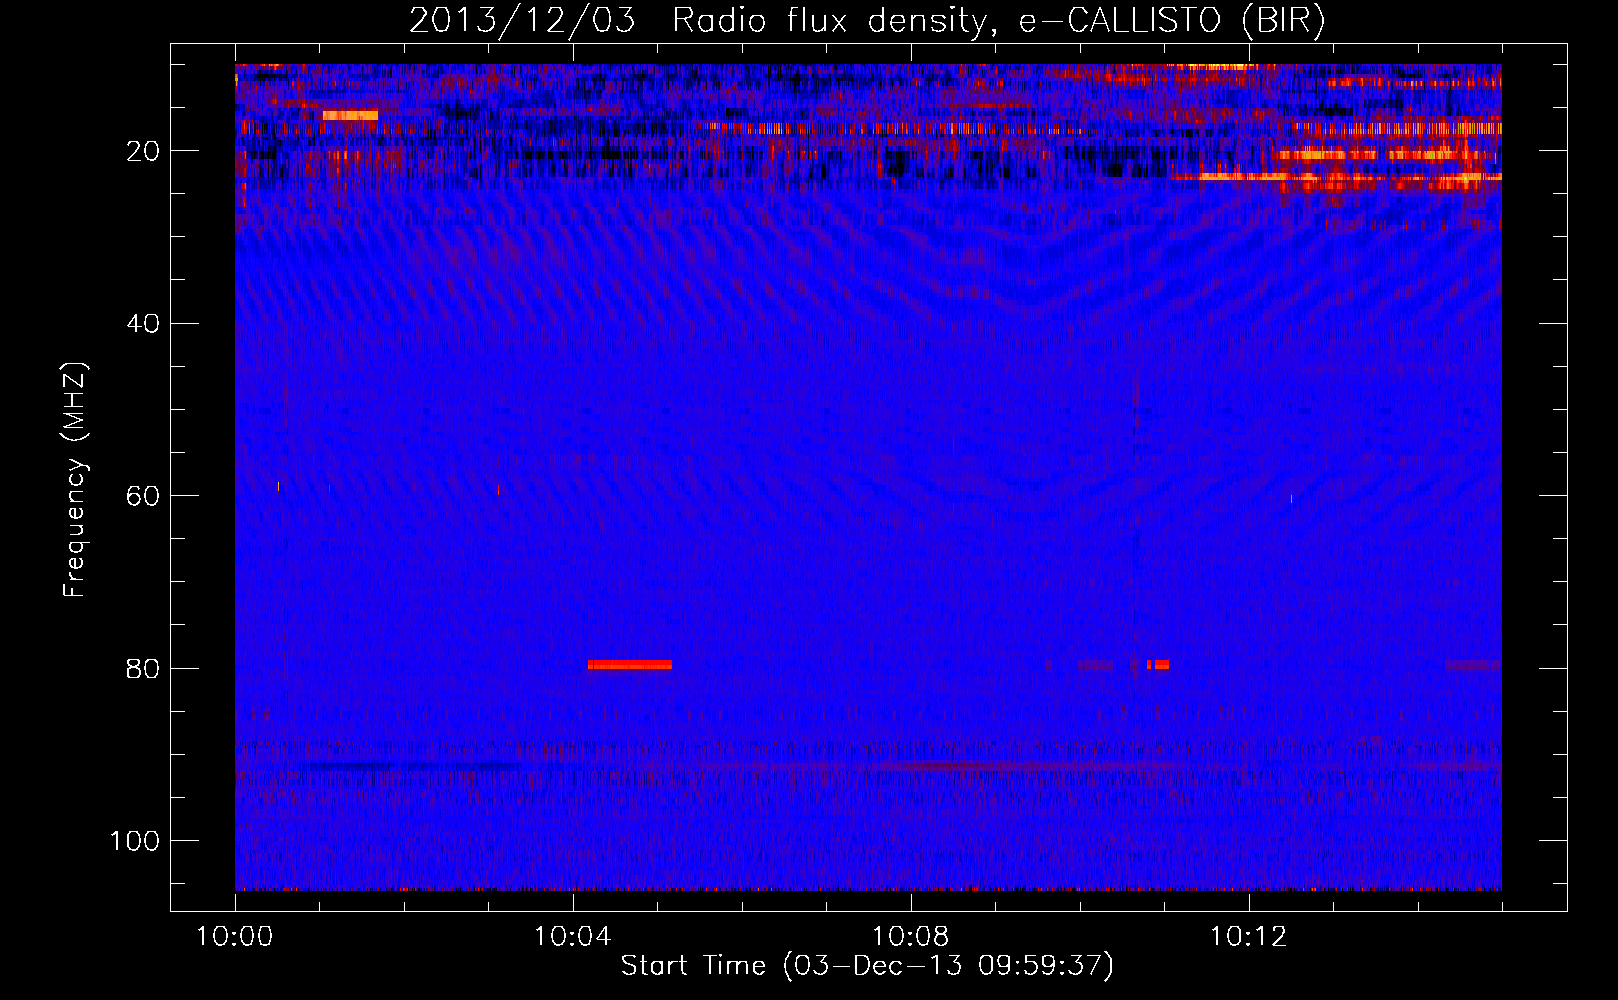The image size is (1618, 1000).
Task: Click the 100 frequency tick label
Action: tap(135, 841)
